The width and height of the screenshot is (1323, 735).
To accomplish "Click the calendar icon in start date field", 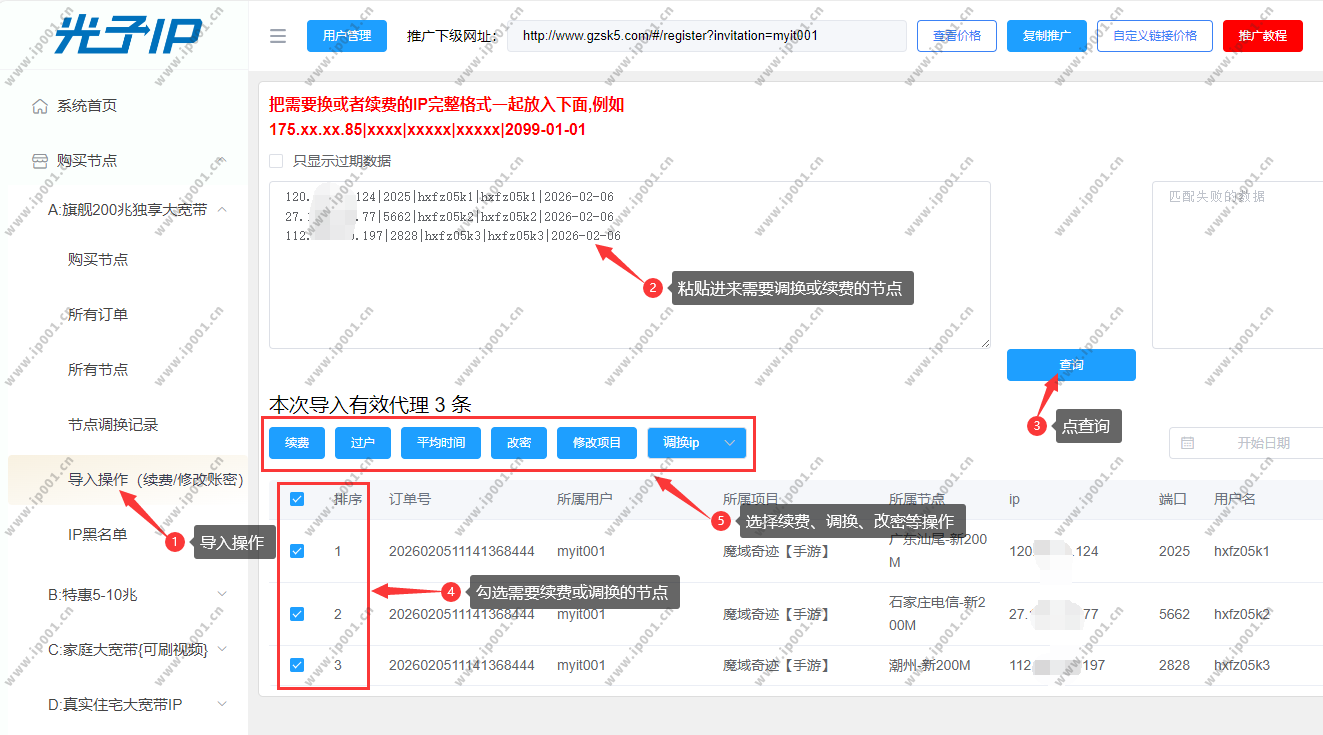I will point(1188,443).
